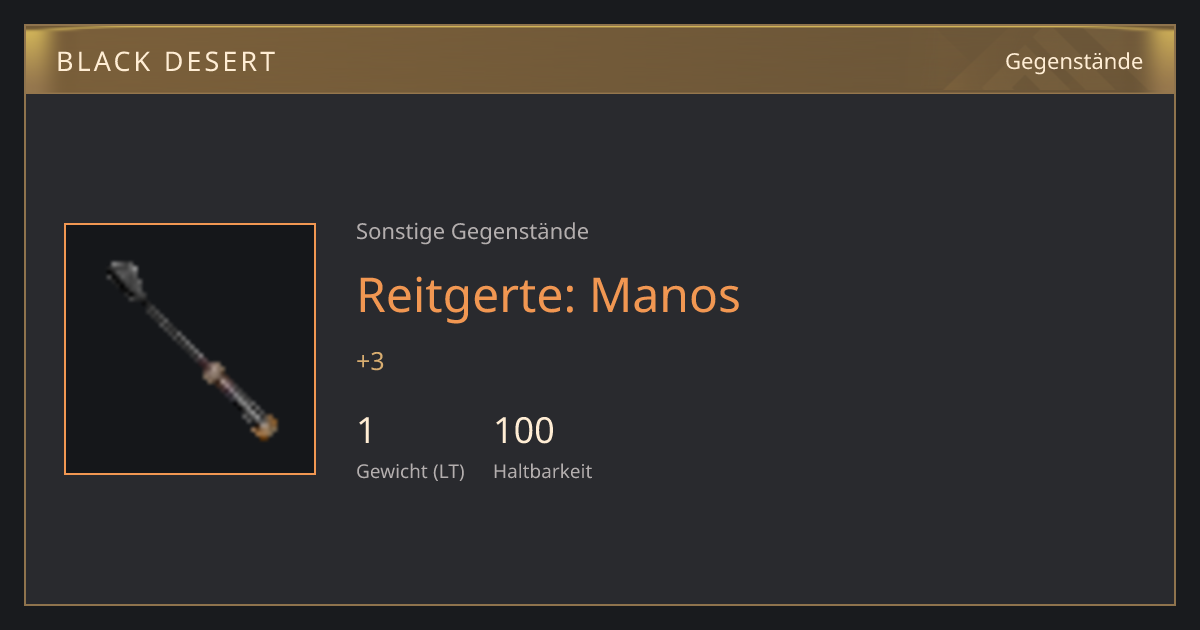Click the +3 enhancement level text
Image resolution: width=1200 pixels, height=630 pixels.
click(370, 361)
